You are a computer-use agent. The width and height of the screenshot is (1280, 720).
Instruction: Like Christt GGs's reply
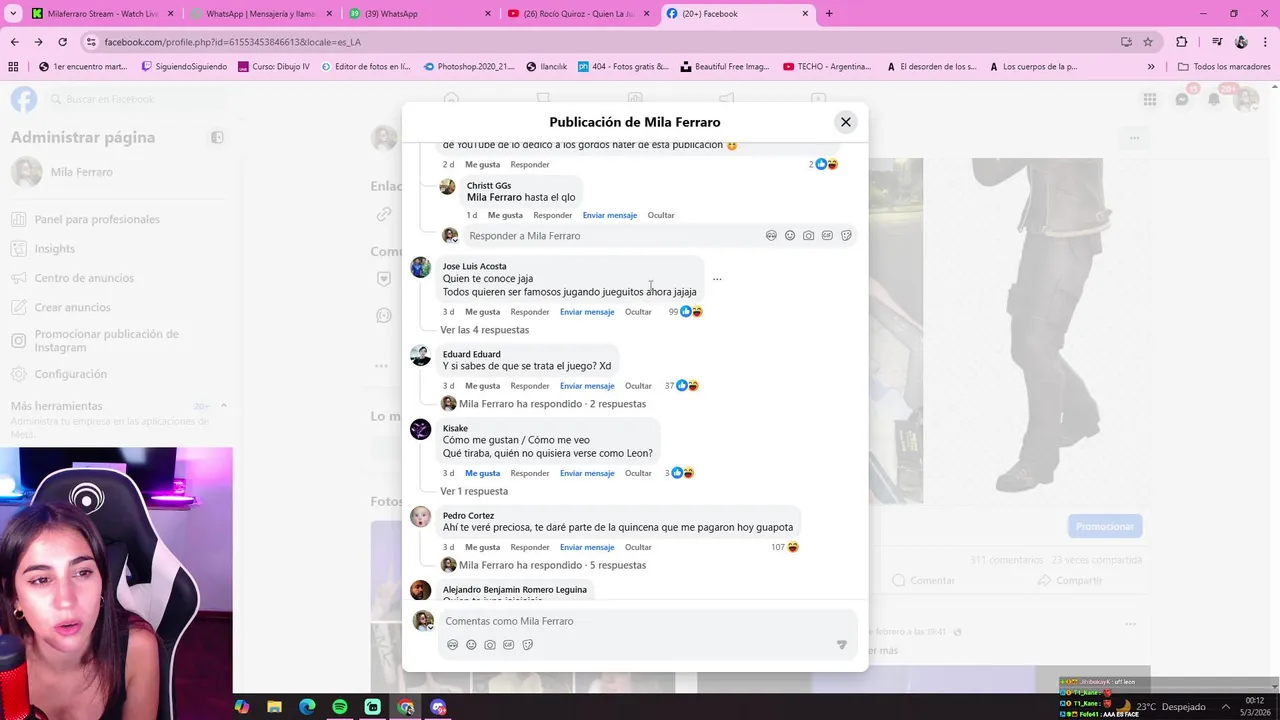(505, 215)
